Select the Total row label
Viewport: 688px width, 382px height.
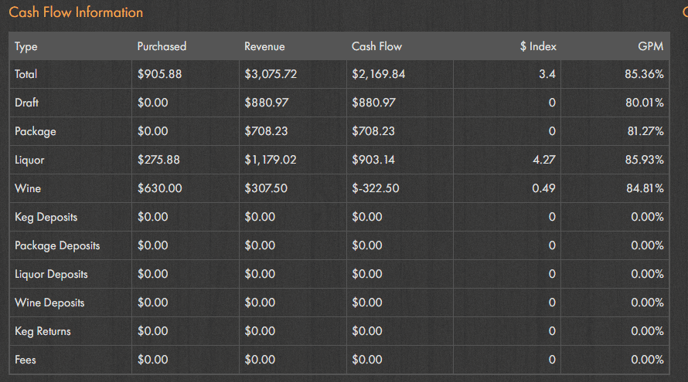click(26, 74)
